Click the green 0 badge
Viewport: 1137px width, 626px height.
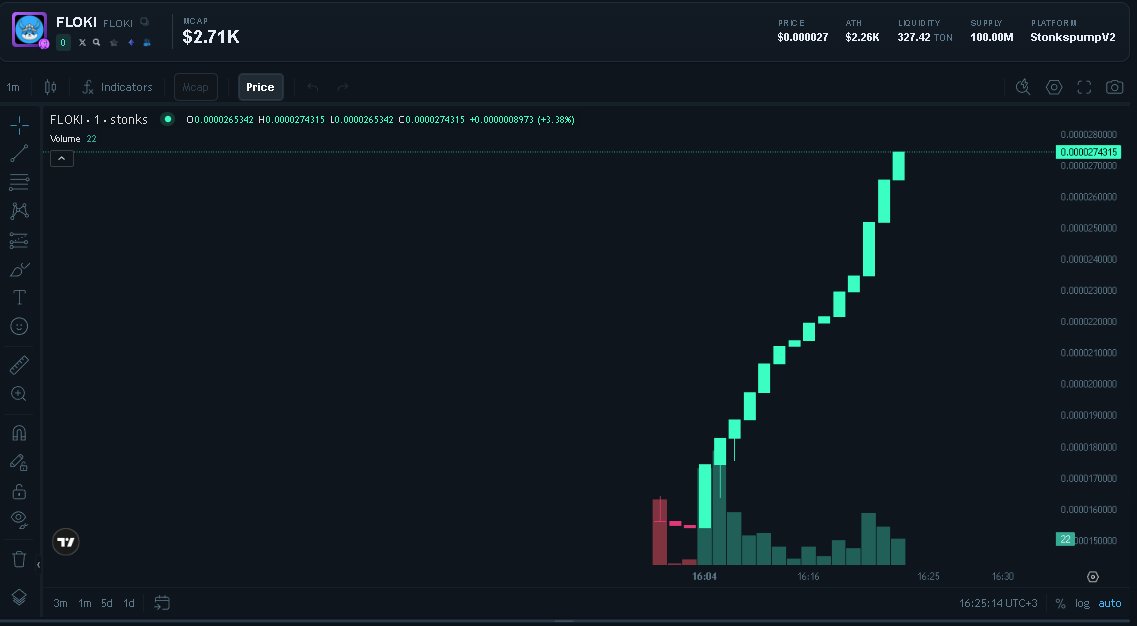pyautogui.click(x=63, y=43)
